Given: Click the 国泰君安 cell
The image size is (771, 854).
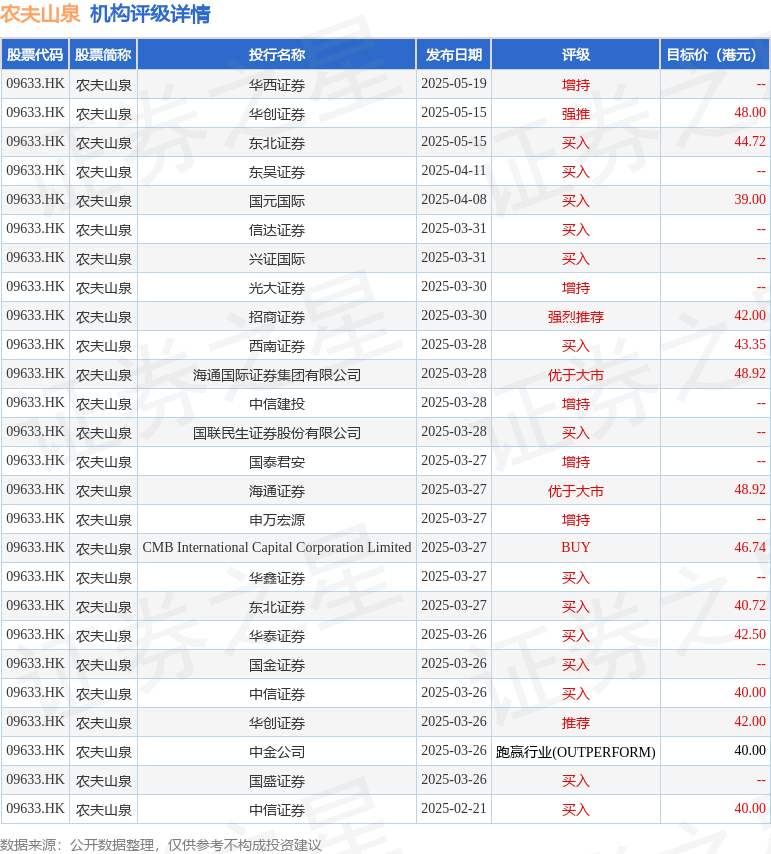Looking at the screenshot, I should point(277,462).
